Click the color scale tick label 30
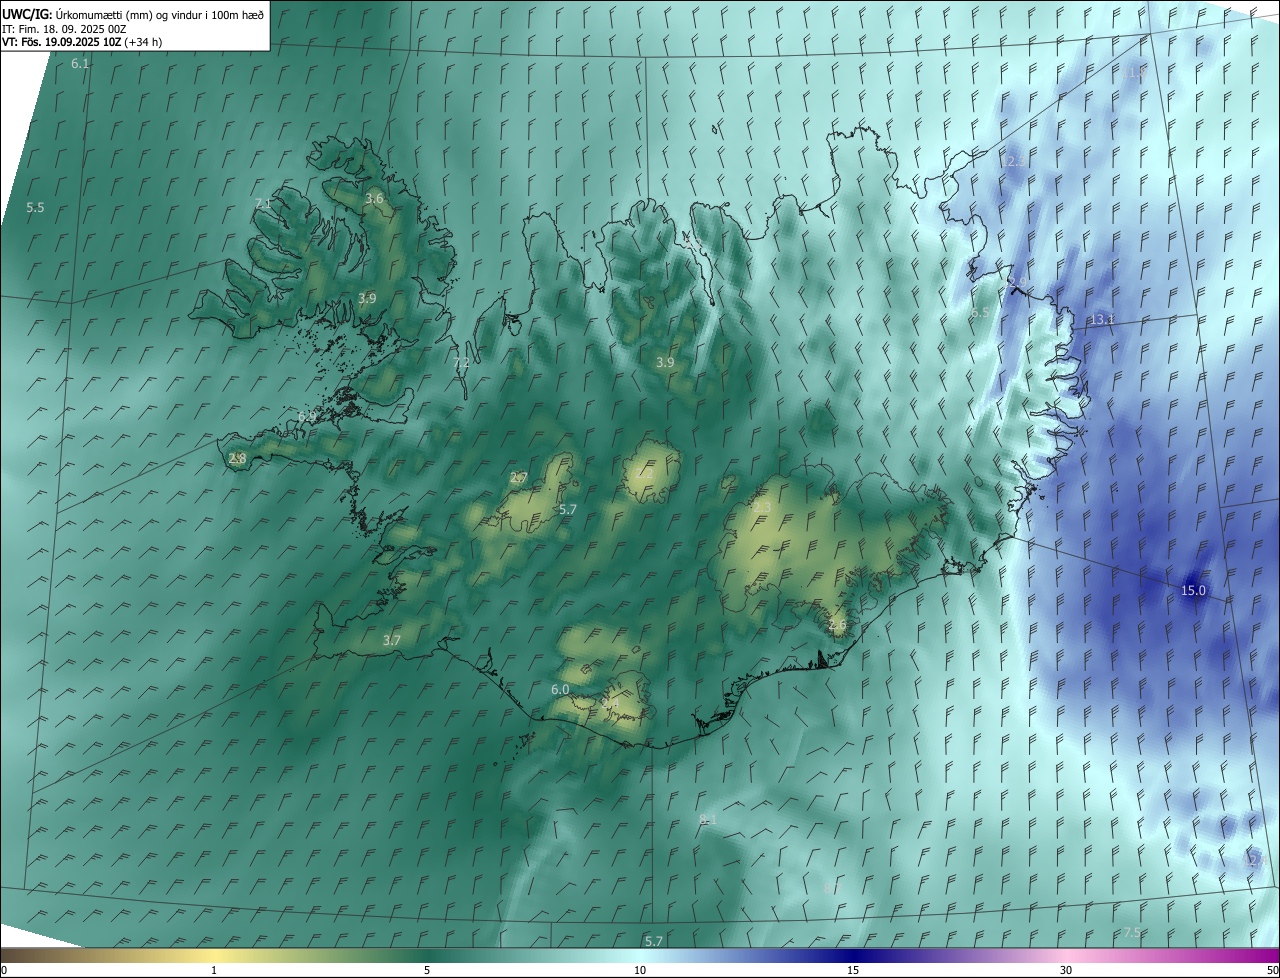This screenshot has width=1280, height=978. point(1066,970)
